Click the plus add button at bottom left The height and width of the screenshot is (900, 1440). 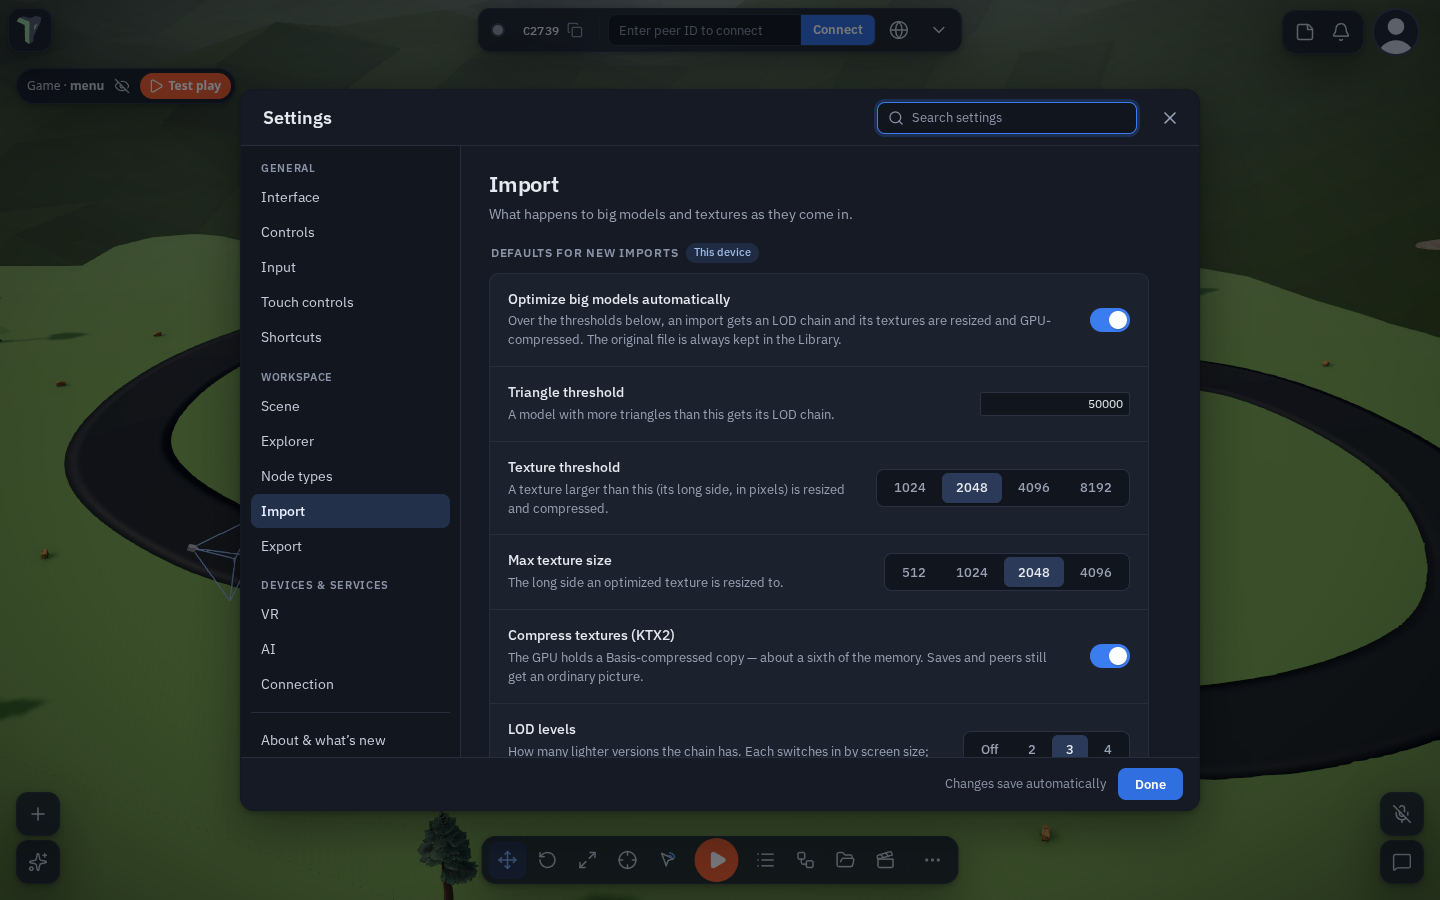(x=38, y=814)
